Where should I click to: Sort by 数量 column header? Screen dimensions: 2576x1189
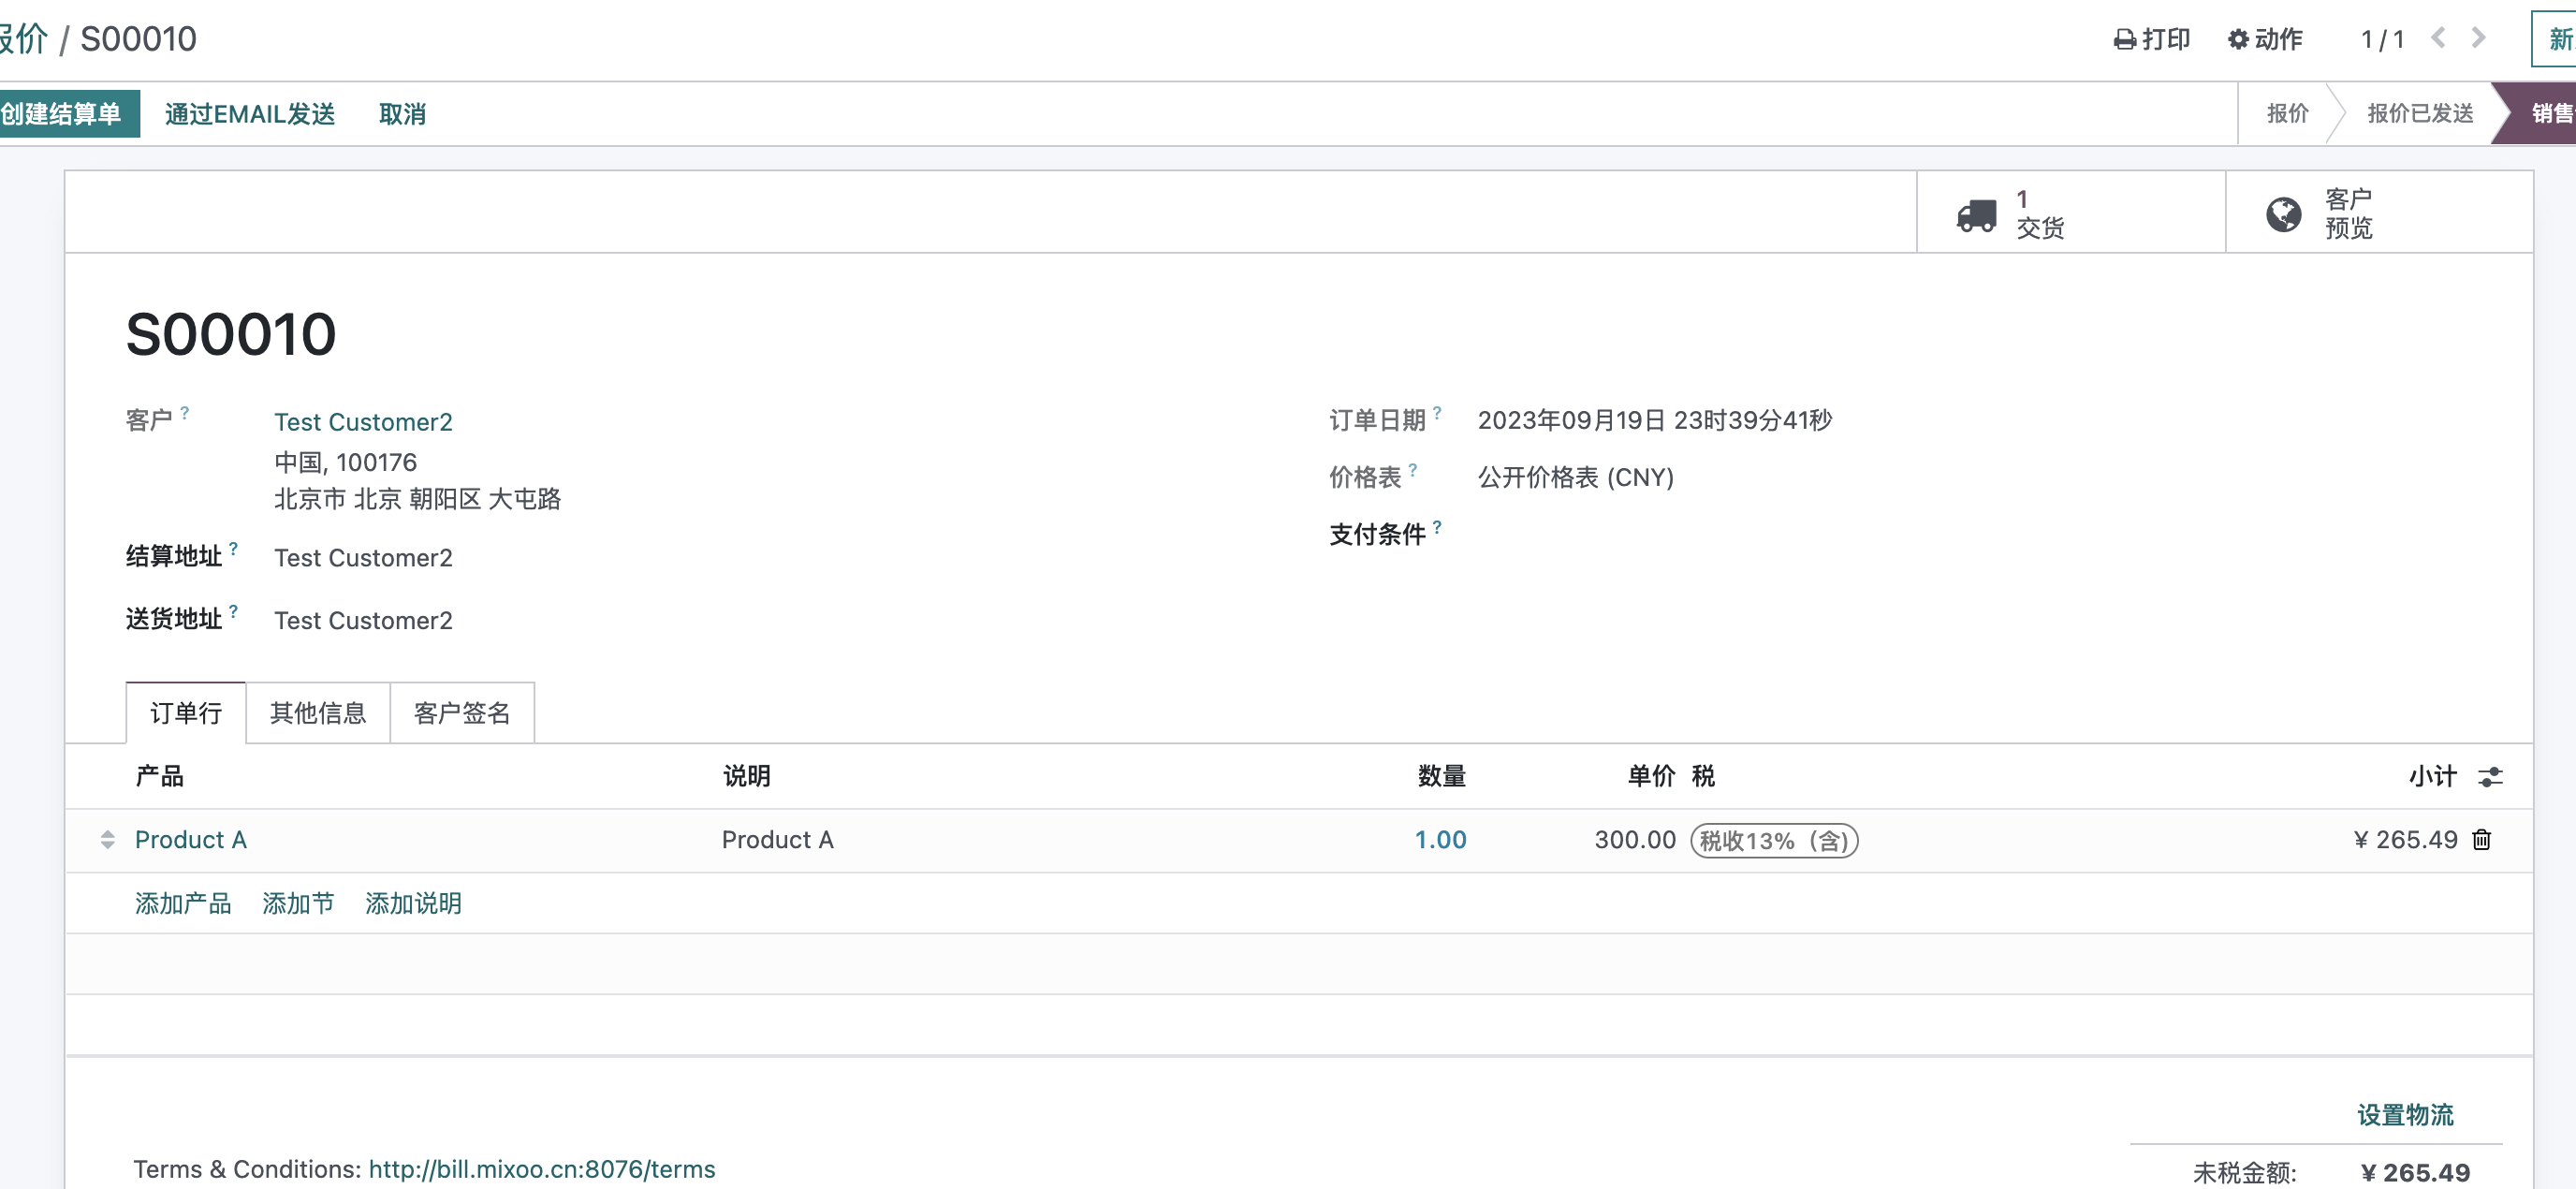click(1441, 776)
